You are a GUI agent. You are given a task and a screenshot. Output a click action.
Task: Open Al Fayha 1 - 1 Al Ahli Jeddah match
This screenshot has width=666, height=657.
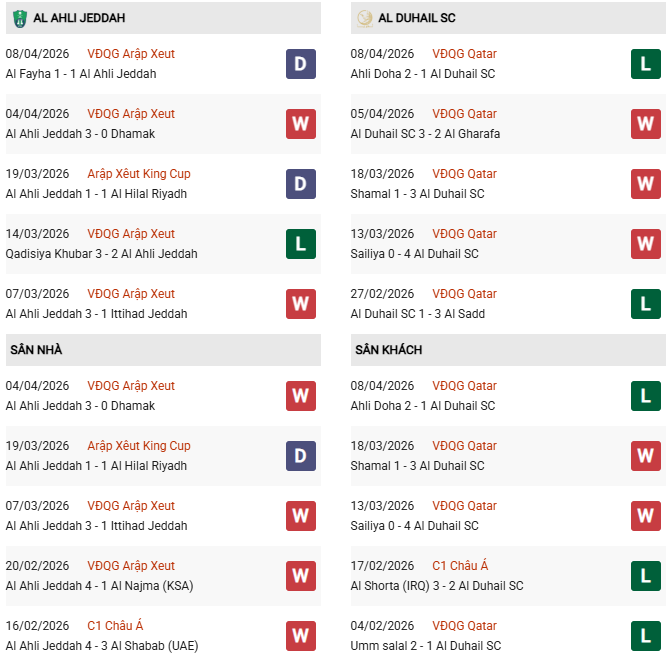pyautogui.click(x=81, y=74)
